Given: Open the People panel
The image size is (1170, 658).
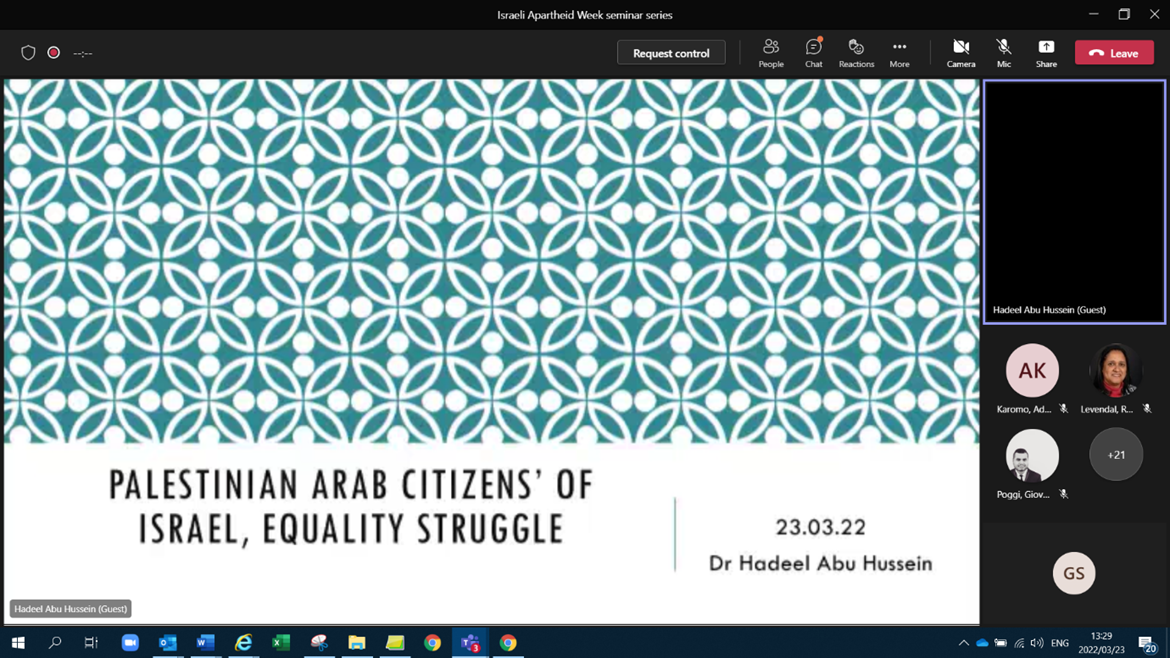Looking at the screenshot, I should pos(771,53).
